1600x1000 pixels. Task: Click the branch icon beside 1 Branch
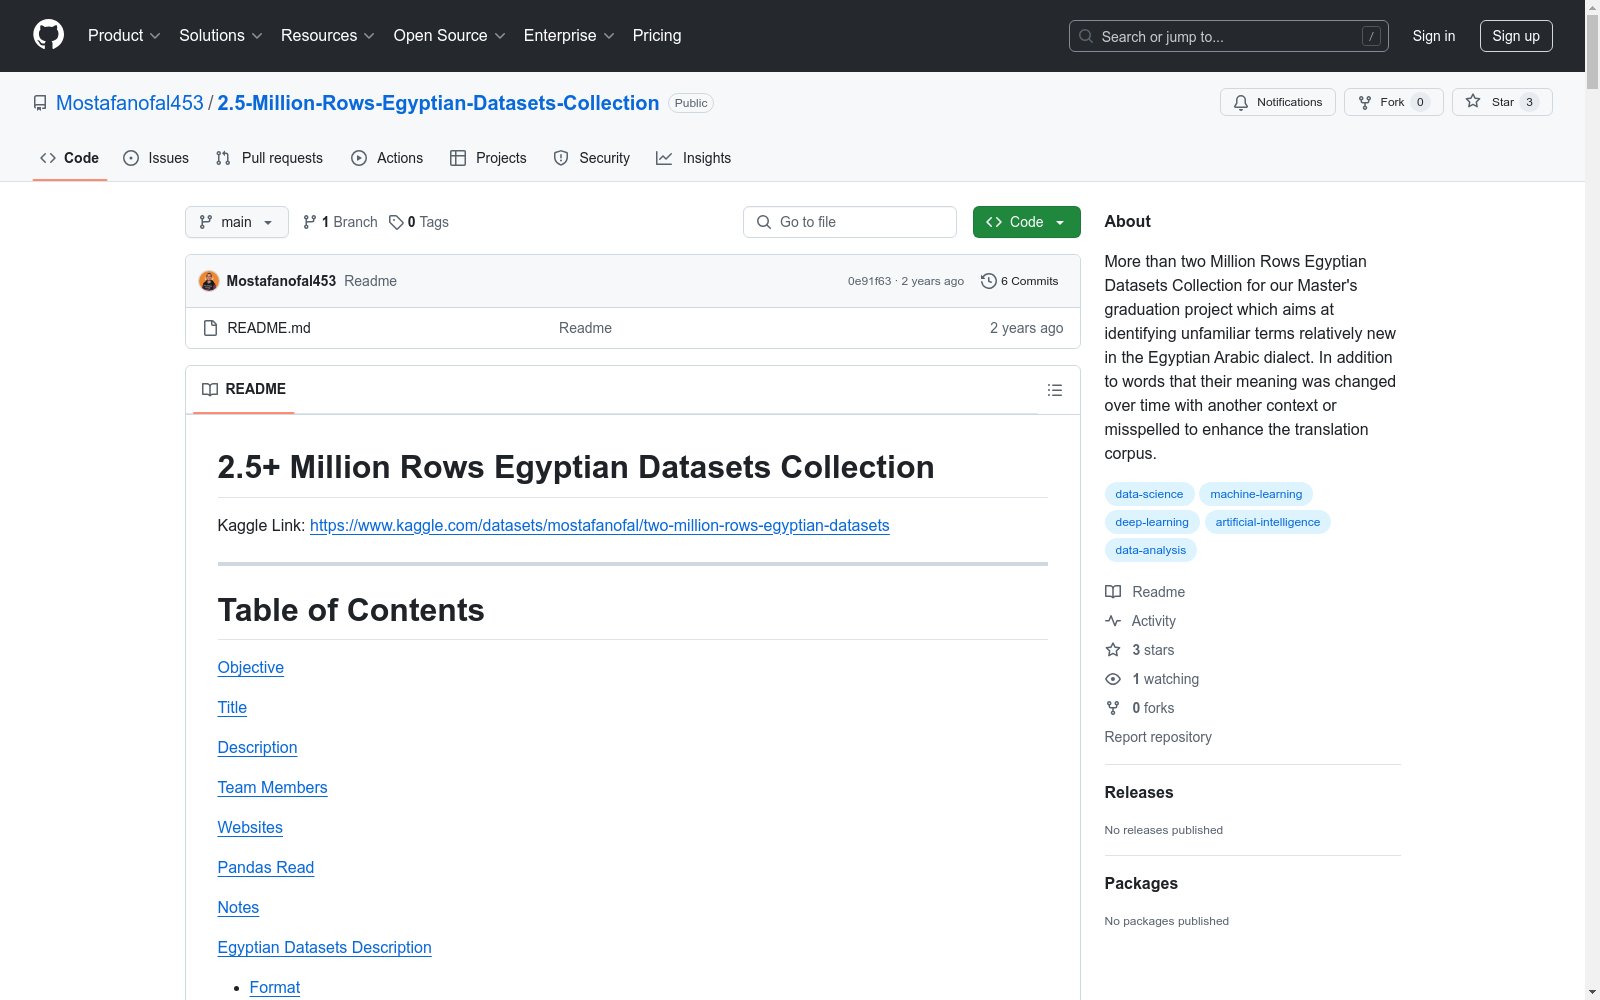pyautogui.click(x=310, y=222)
